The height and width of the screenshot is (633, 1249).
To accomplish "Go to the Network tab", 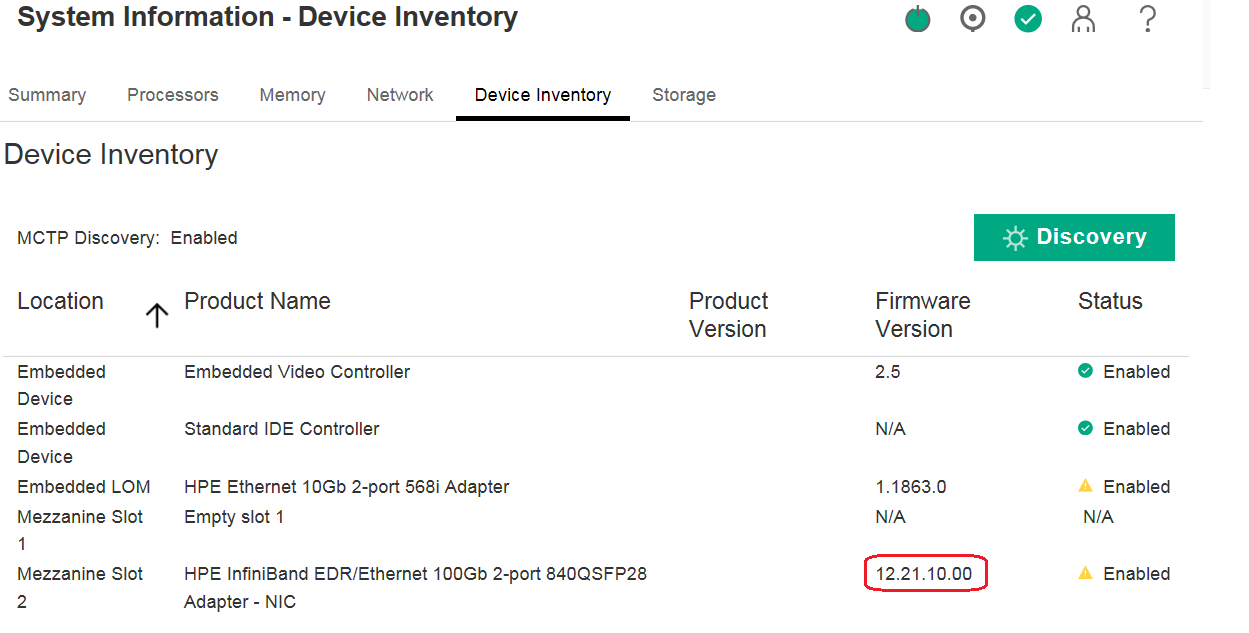I will [x=400, y=95].
